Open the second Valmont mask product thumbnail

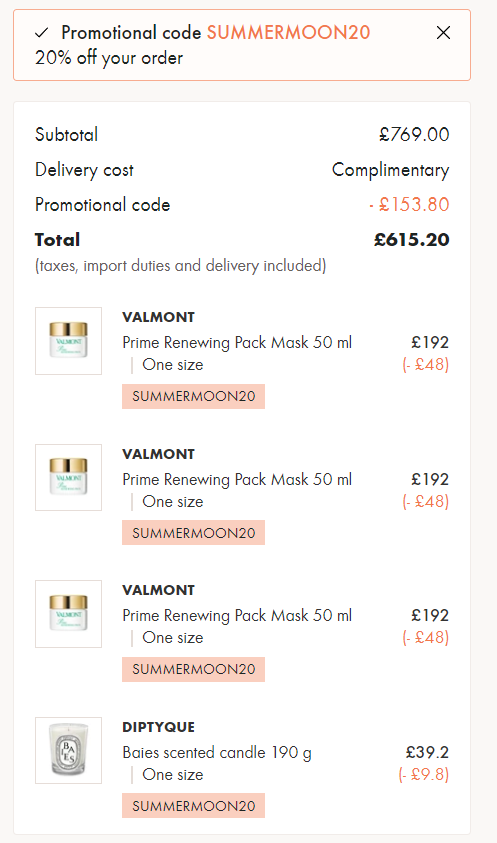[68, 477]
